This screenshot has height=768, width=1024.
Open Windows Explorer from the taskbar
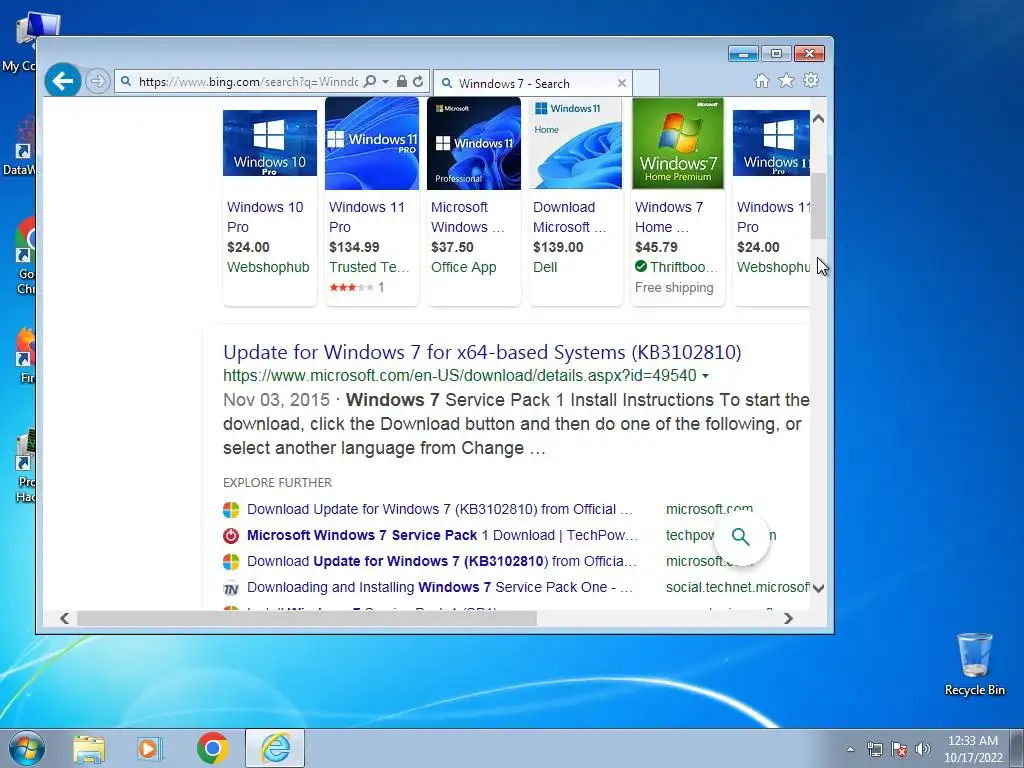(x=89, y=748)
